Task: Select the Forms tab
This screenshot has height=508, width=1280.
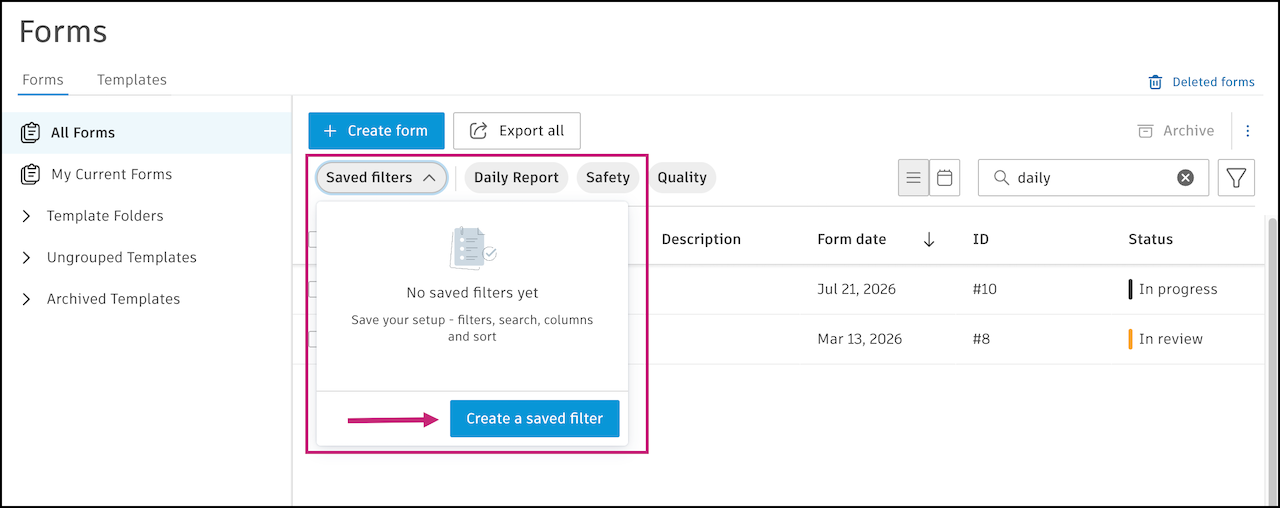Action: [42, 80]
